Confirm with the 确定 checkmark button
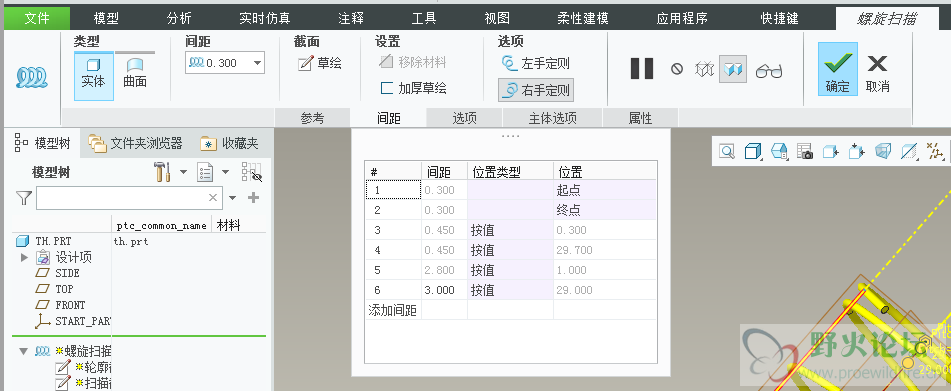This screenshot has height=391, width=951. pos(838,69)
